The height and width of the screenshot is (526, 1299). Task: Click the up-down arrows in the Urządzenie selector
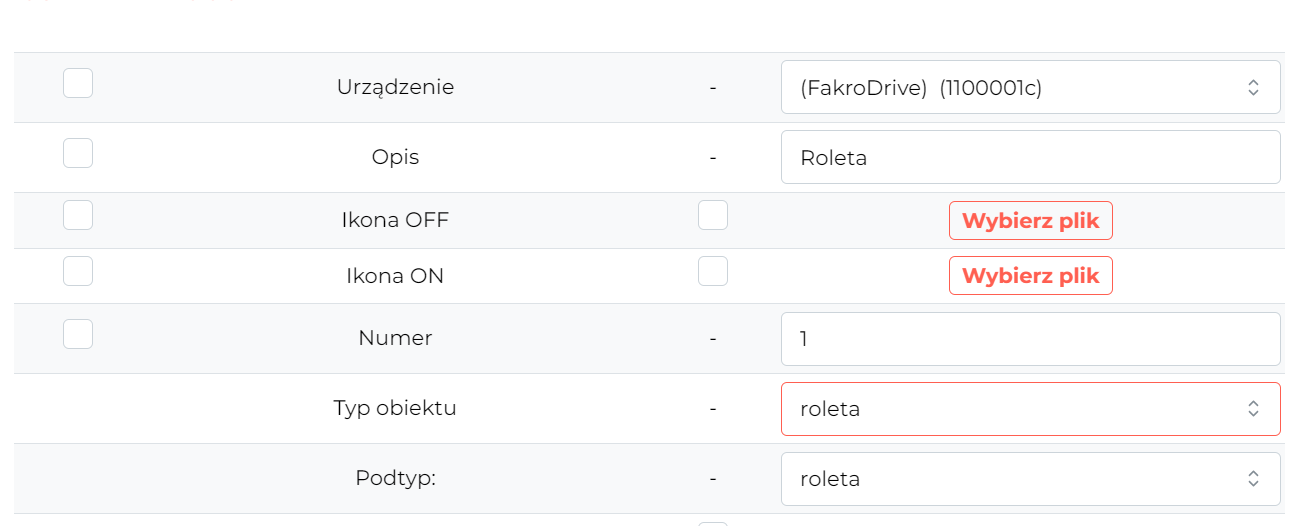point(1253,88)
